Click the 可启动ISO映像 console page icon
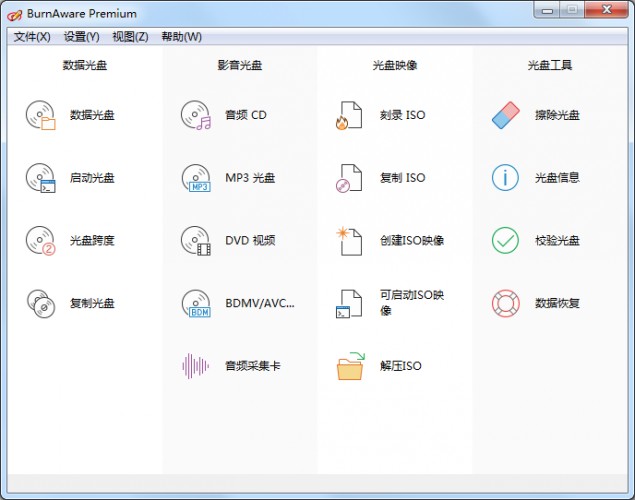Image resolution: width=635 pixels, height=500 pixels. 349,304
